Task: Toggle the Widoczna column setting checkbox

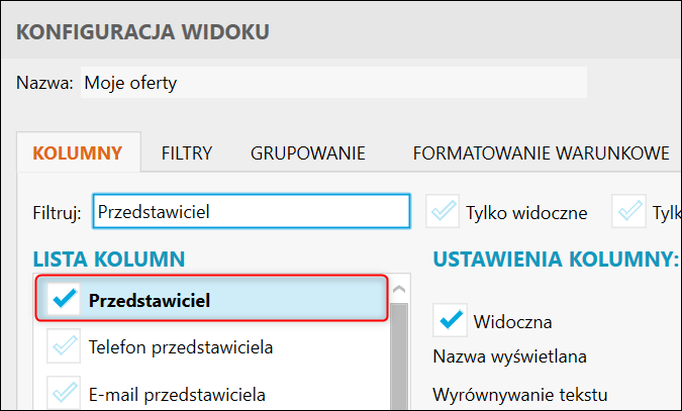Action: [450, 321]
